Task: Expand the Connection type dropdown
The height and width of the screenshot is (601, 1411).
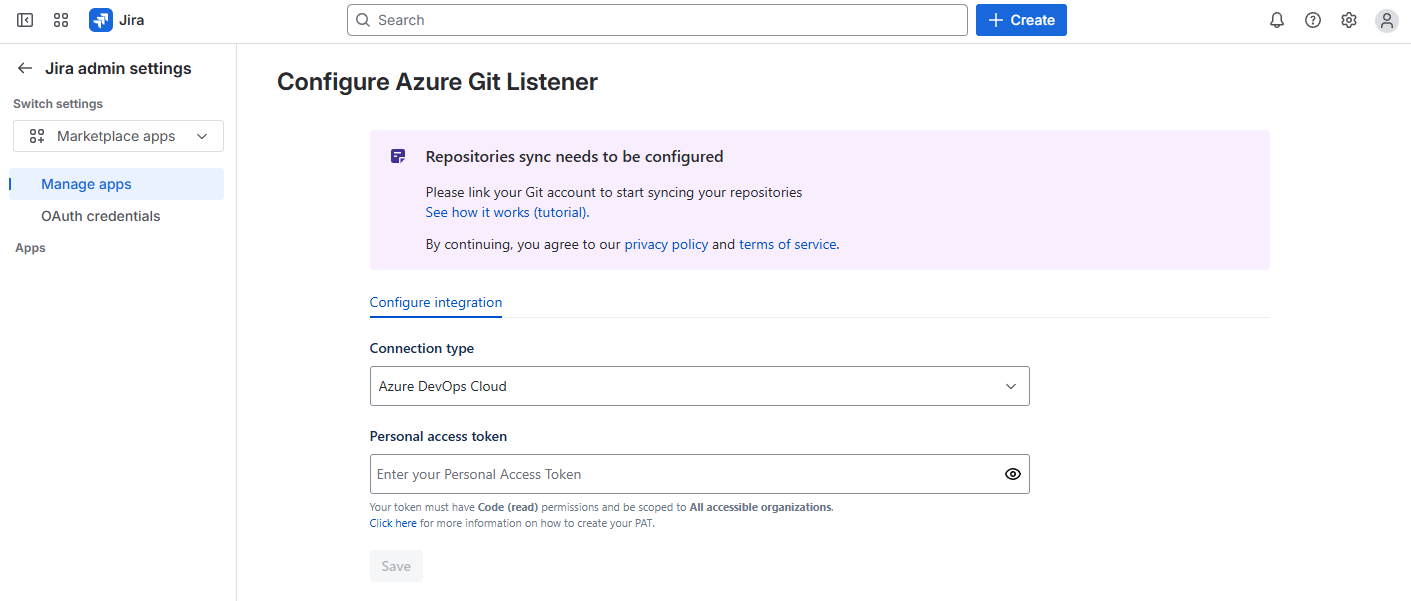Action: click(x=700, y=386)
